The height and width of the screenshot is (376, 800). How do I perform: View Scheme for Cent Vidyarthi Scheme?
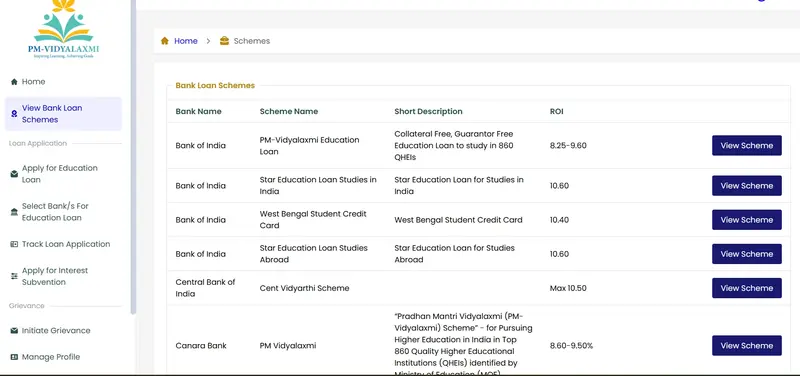746,288
